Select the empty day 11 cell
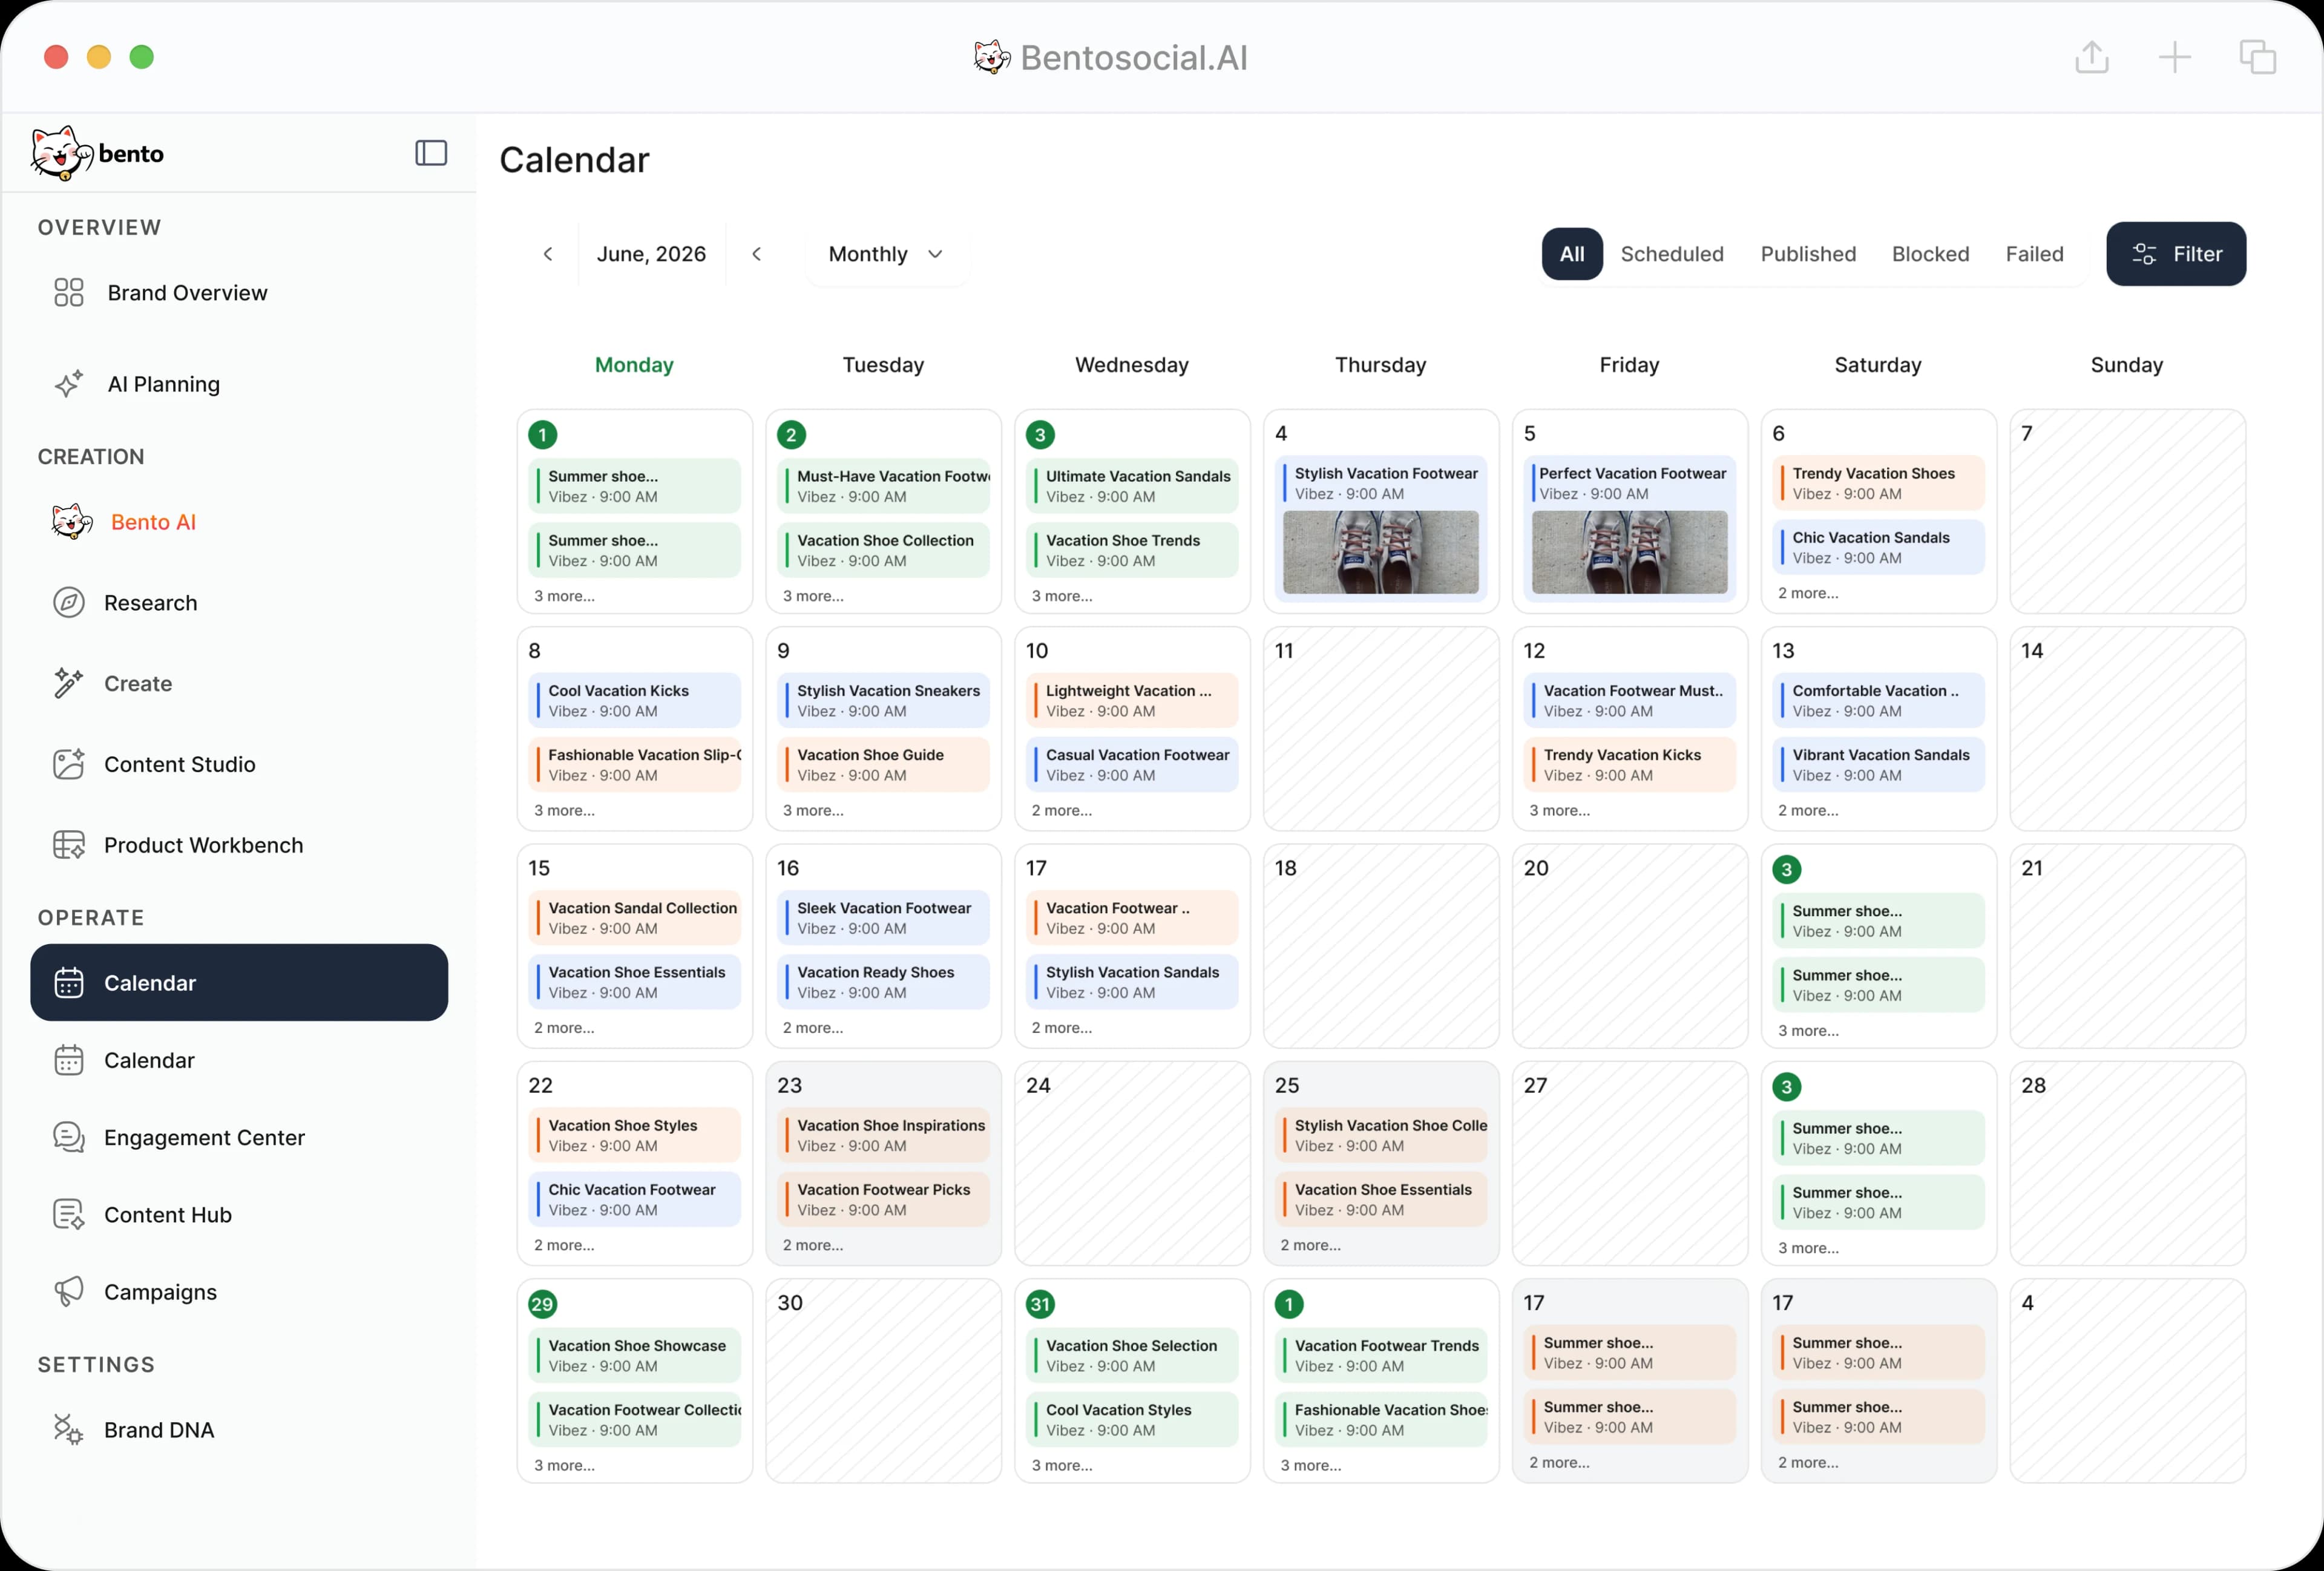The height and width of the screenshot is (1571, 2324). click(x=1380, y=729)
